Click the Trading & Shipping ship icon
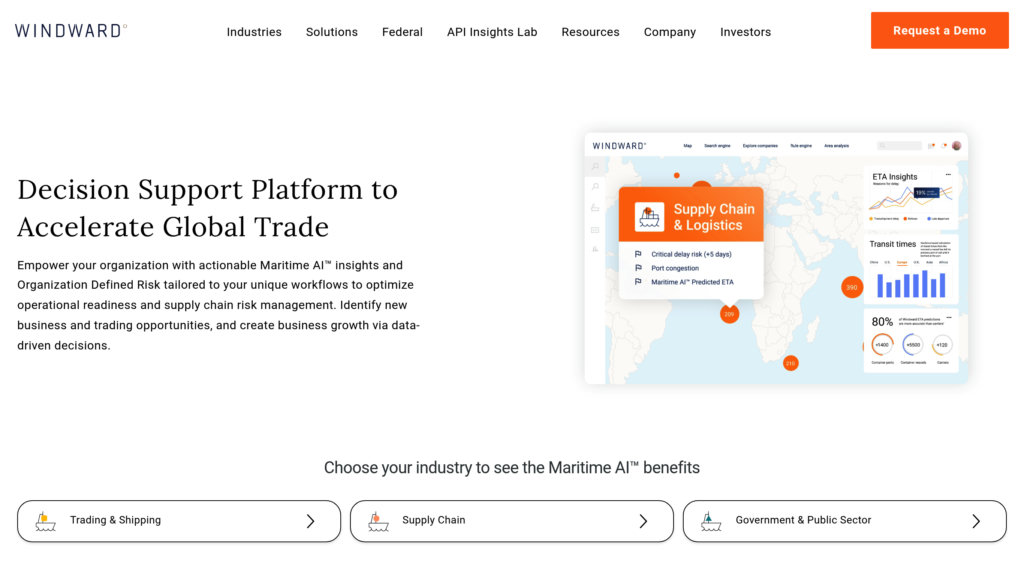 pyautogui.click(x=45, y=521)
